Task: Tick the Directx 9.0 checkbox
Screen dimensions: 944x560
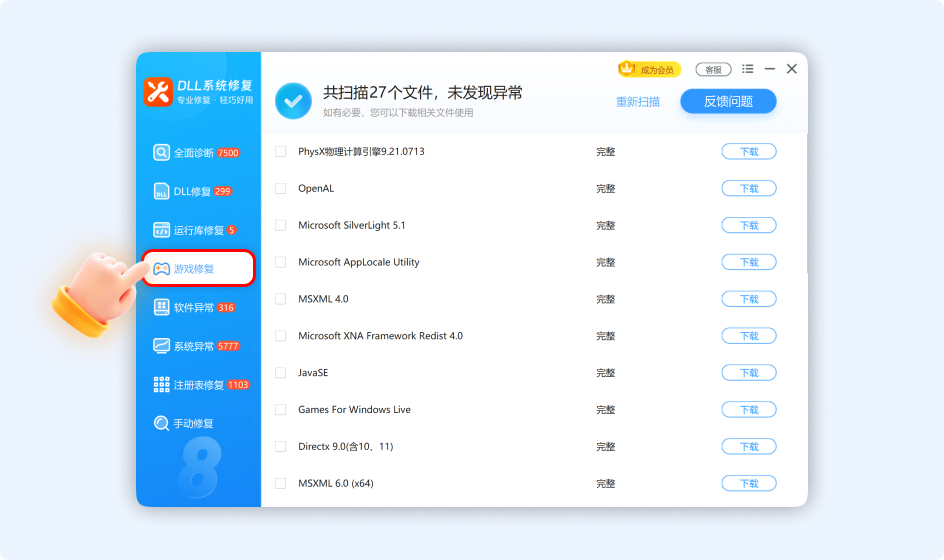Action: 281,446
